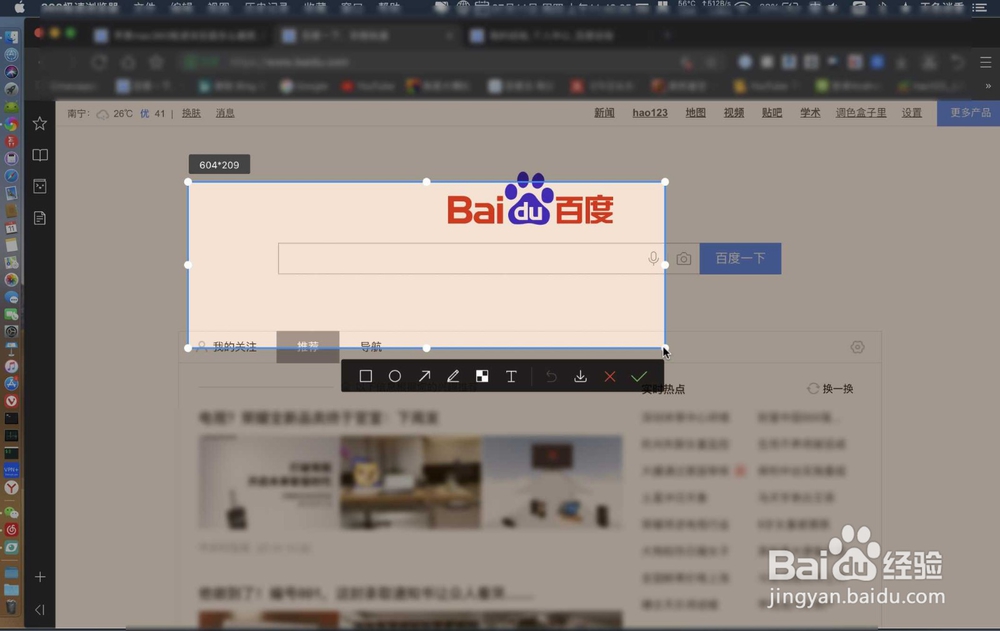Select the ellipse annotation tool
1000x631 pixels.
coord(395,377)
